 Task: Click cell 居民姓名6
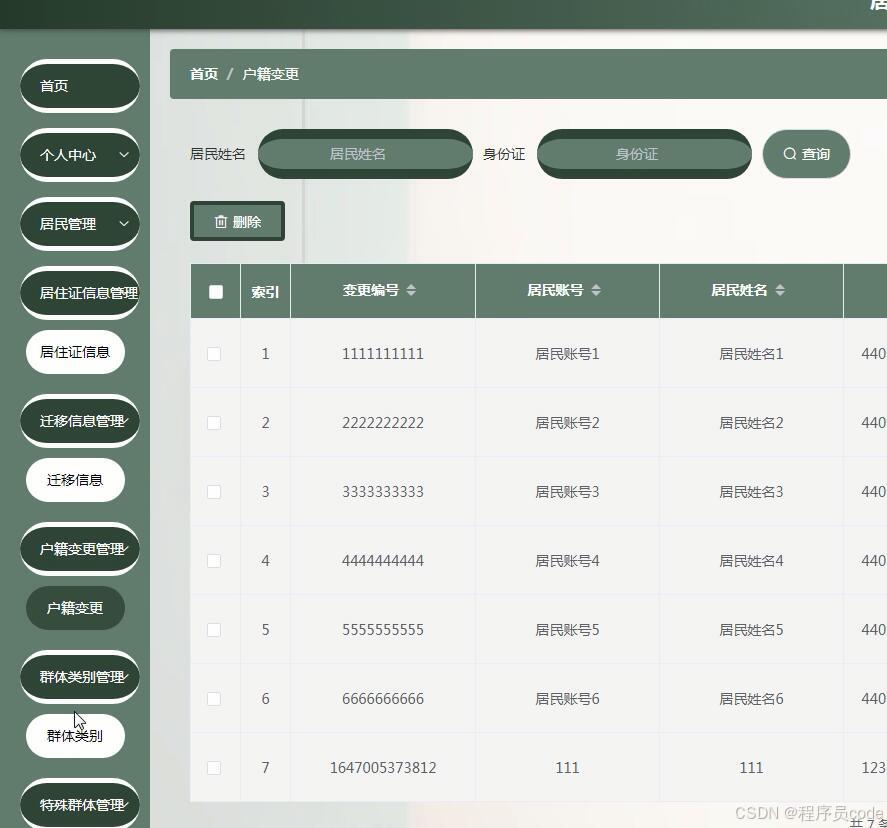751,699
